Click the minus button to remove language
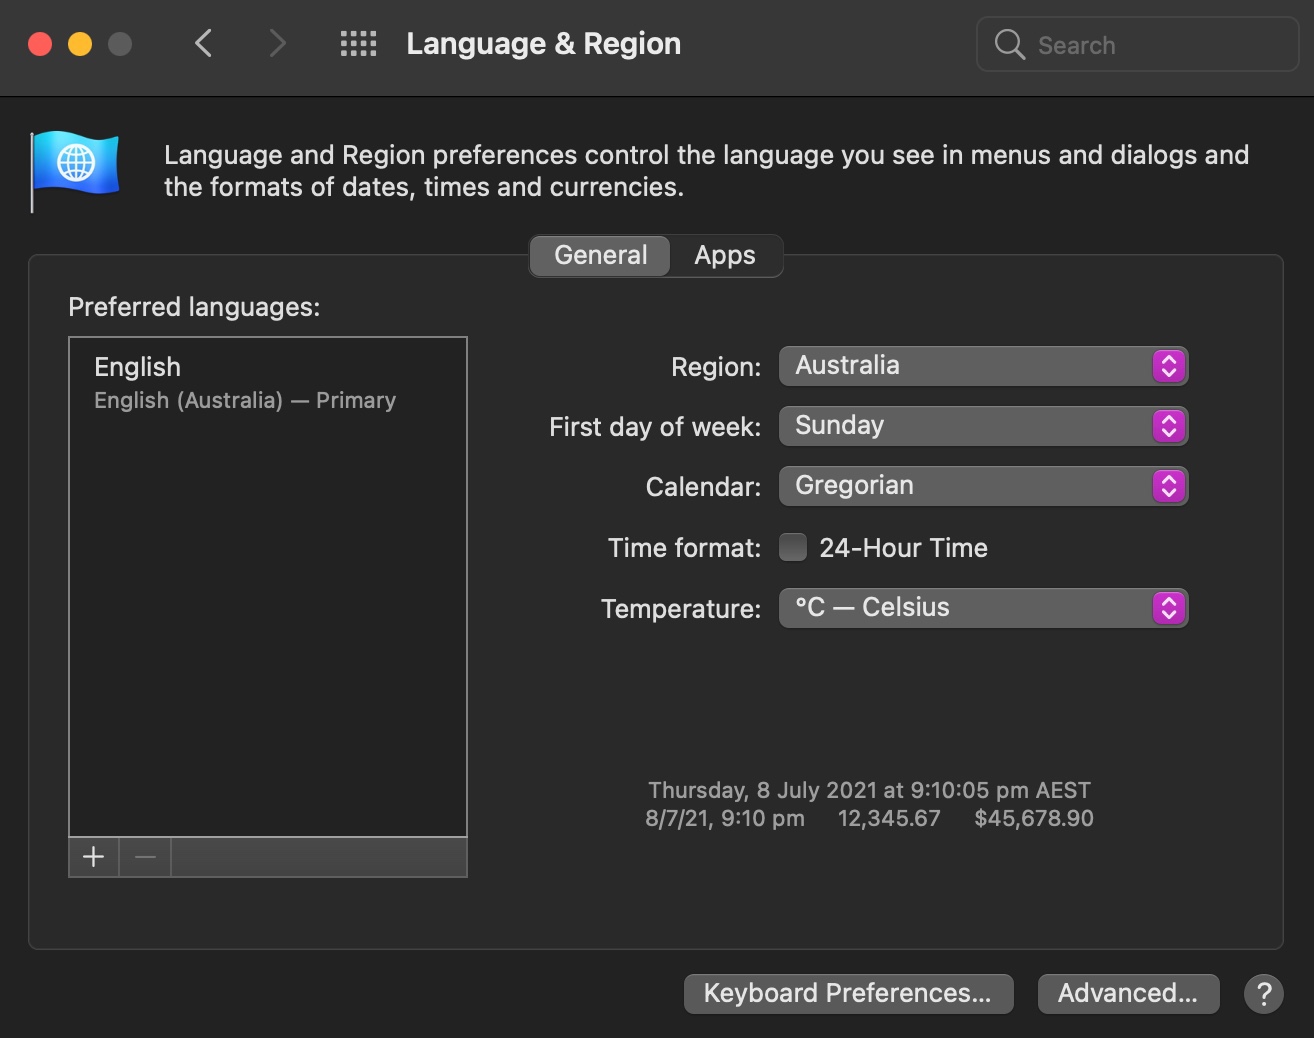This screenshot has width=1314, height=1038. tap(145, 857)
